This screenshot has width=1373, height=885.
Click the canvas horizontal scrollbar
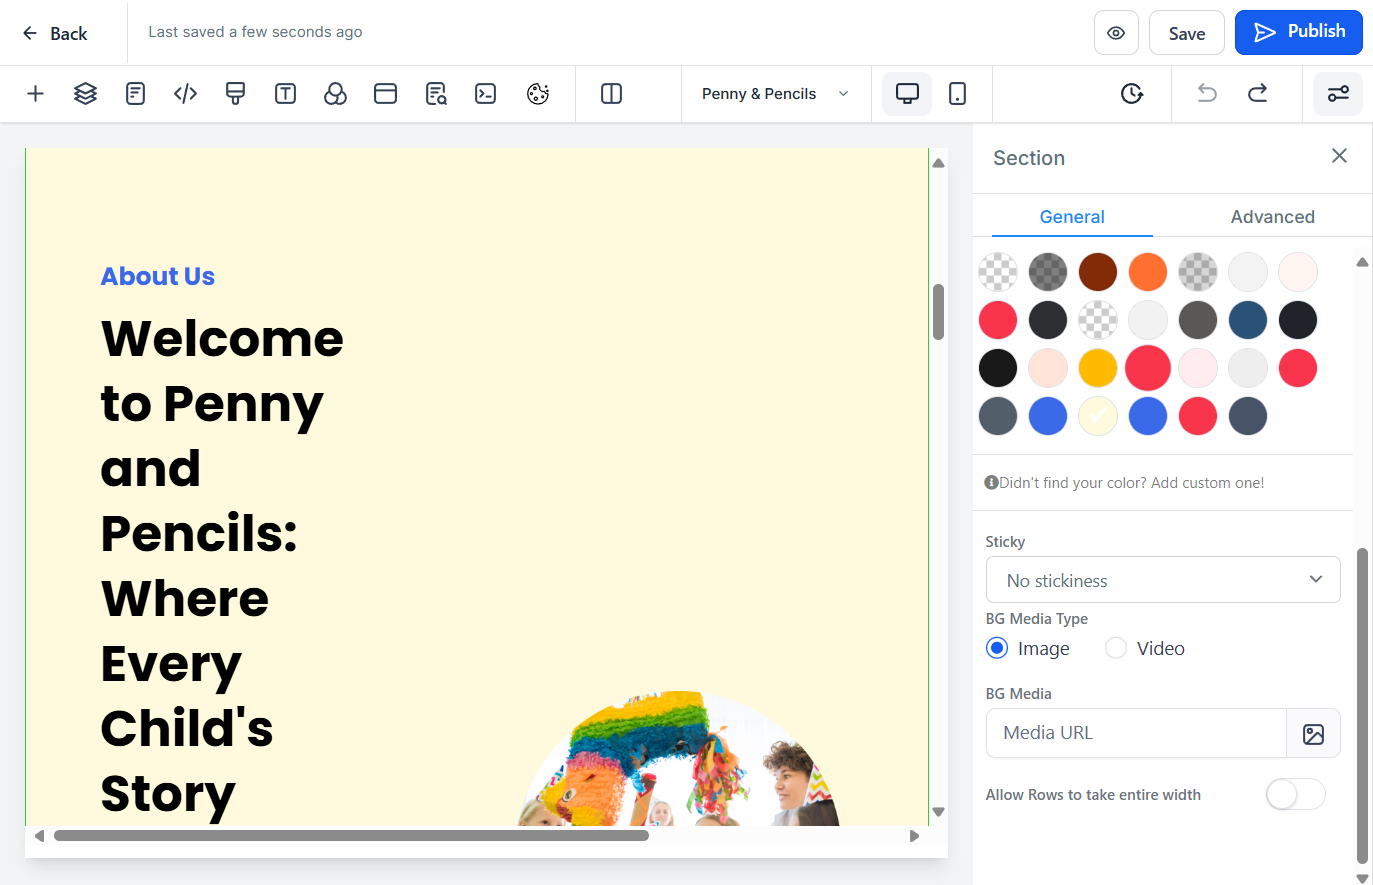pos(351,836)
